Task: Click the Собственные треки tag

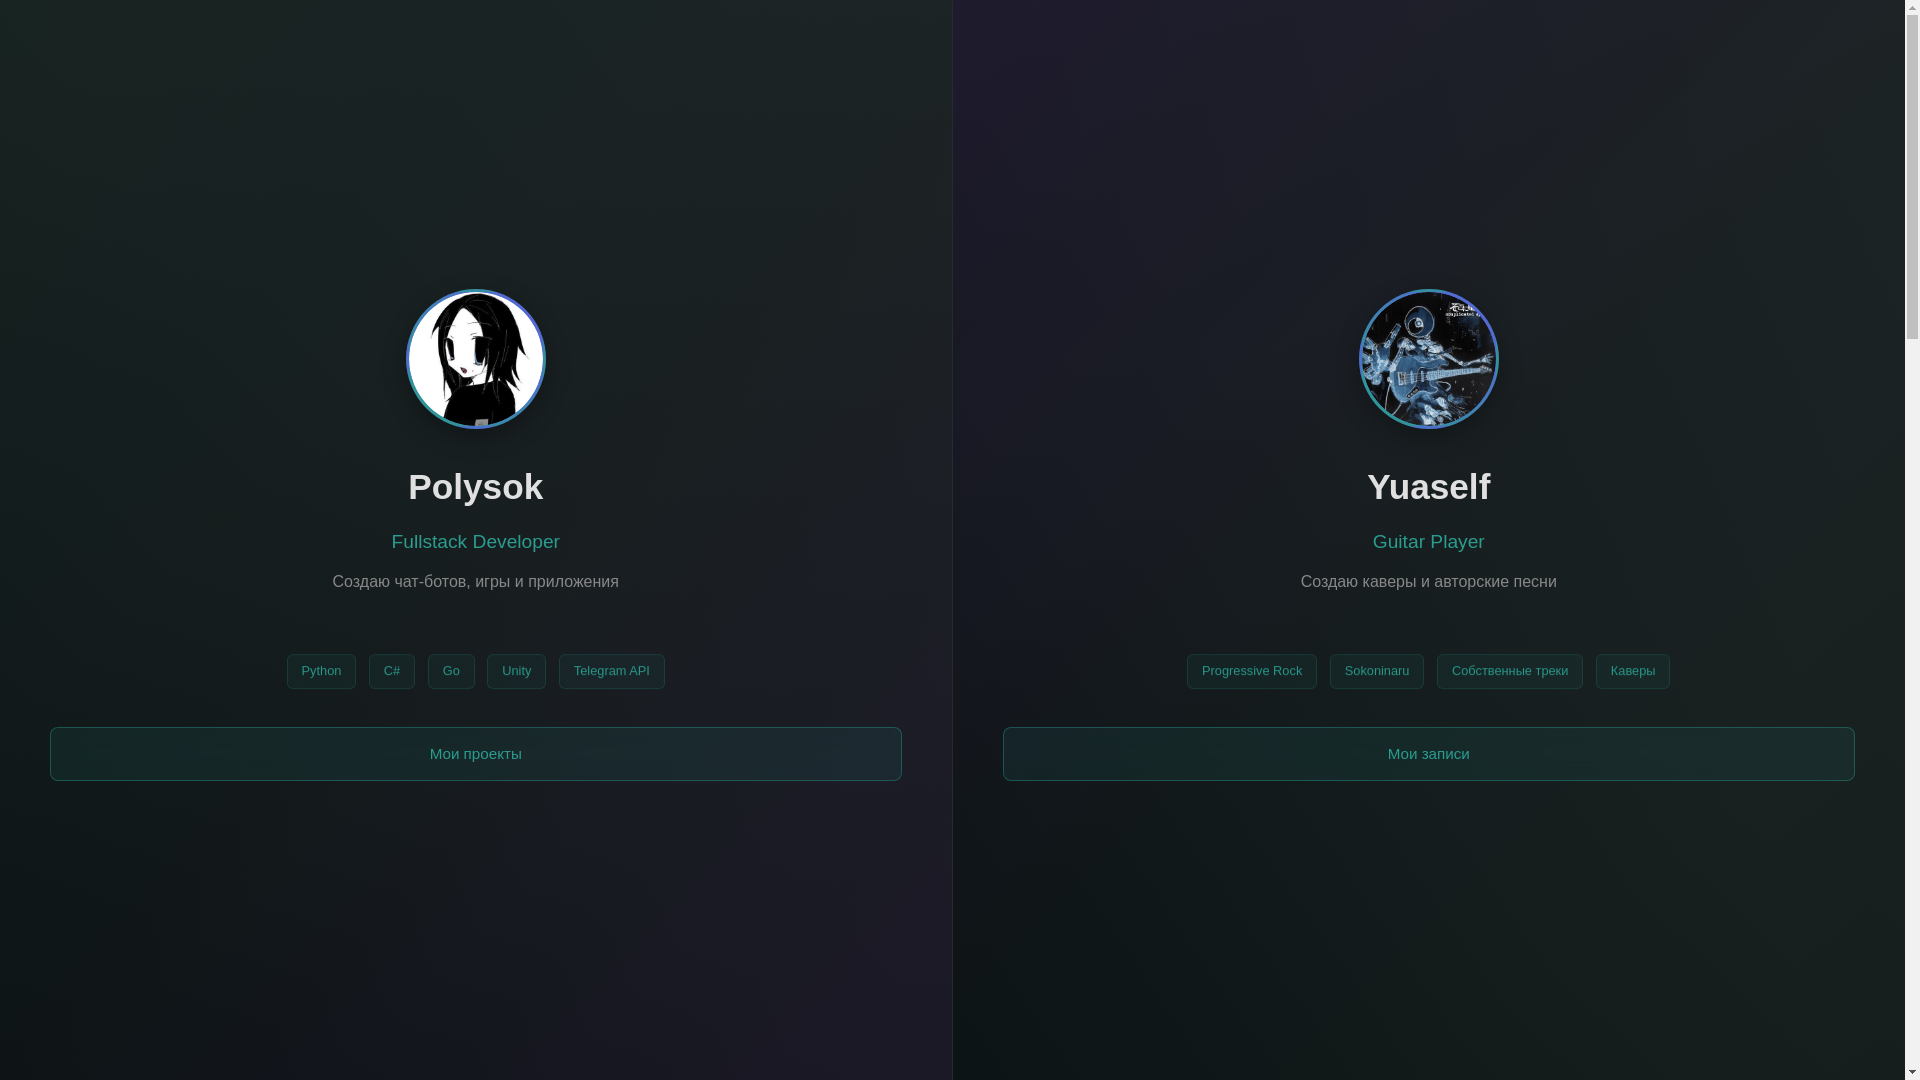Action: pyautogui.click(x=1510, y=671)
